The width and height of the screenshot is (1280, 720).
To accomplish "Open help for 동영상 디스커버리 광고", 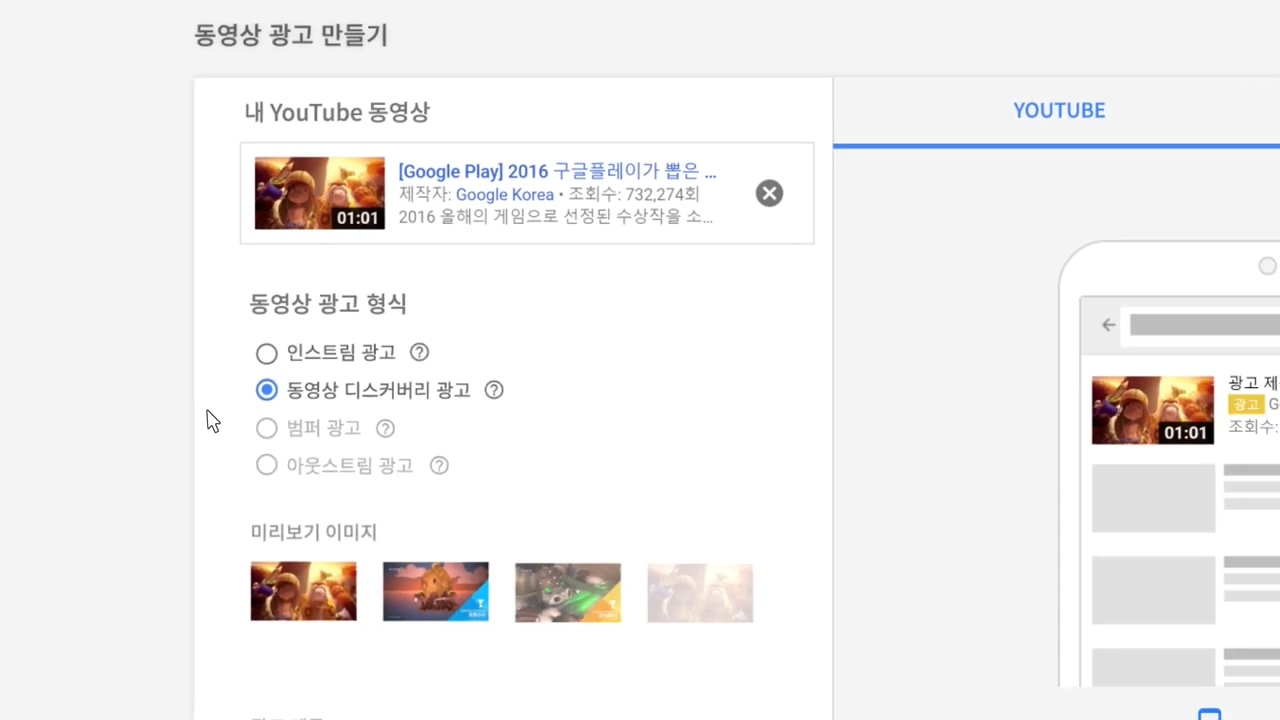I will coord(494,390).
